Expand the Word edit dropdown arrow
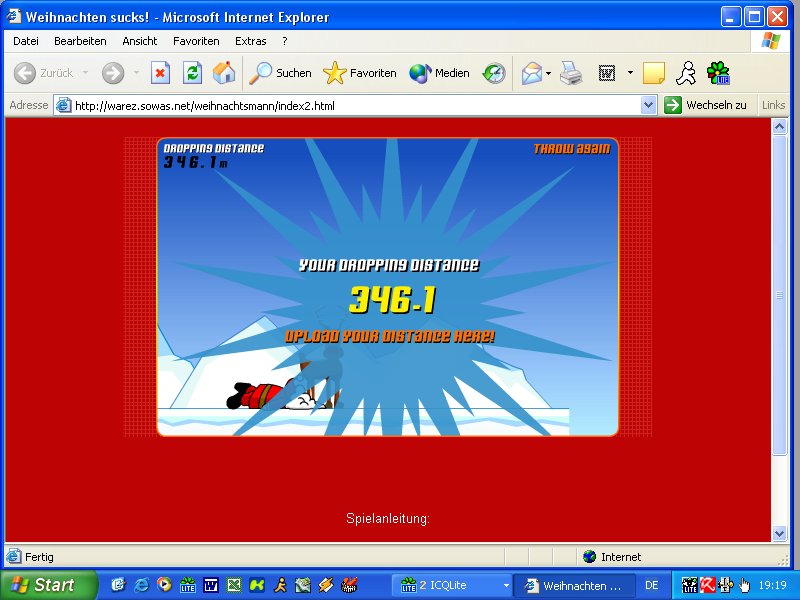 (630, 73)
